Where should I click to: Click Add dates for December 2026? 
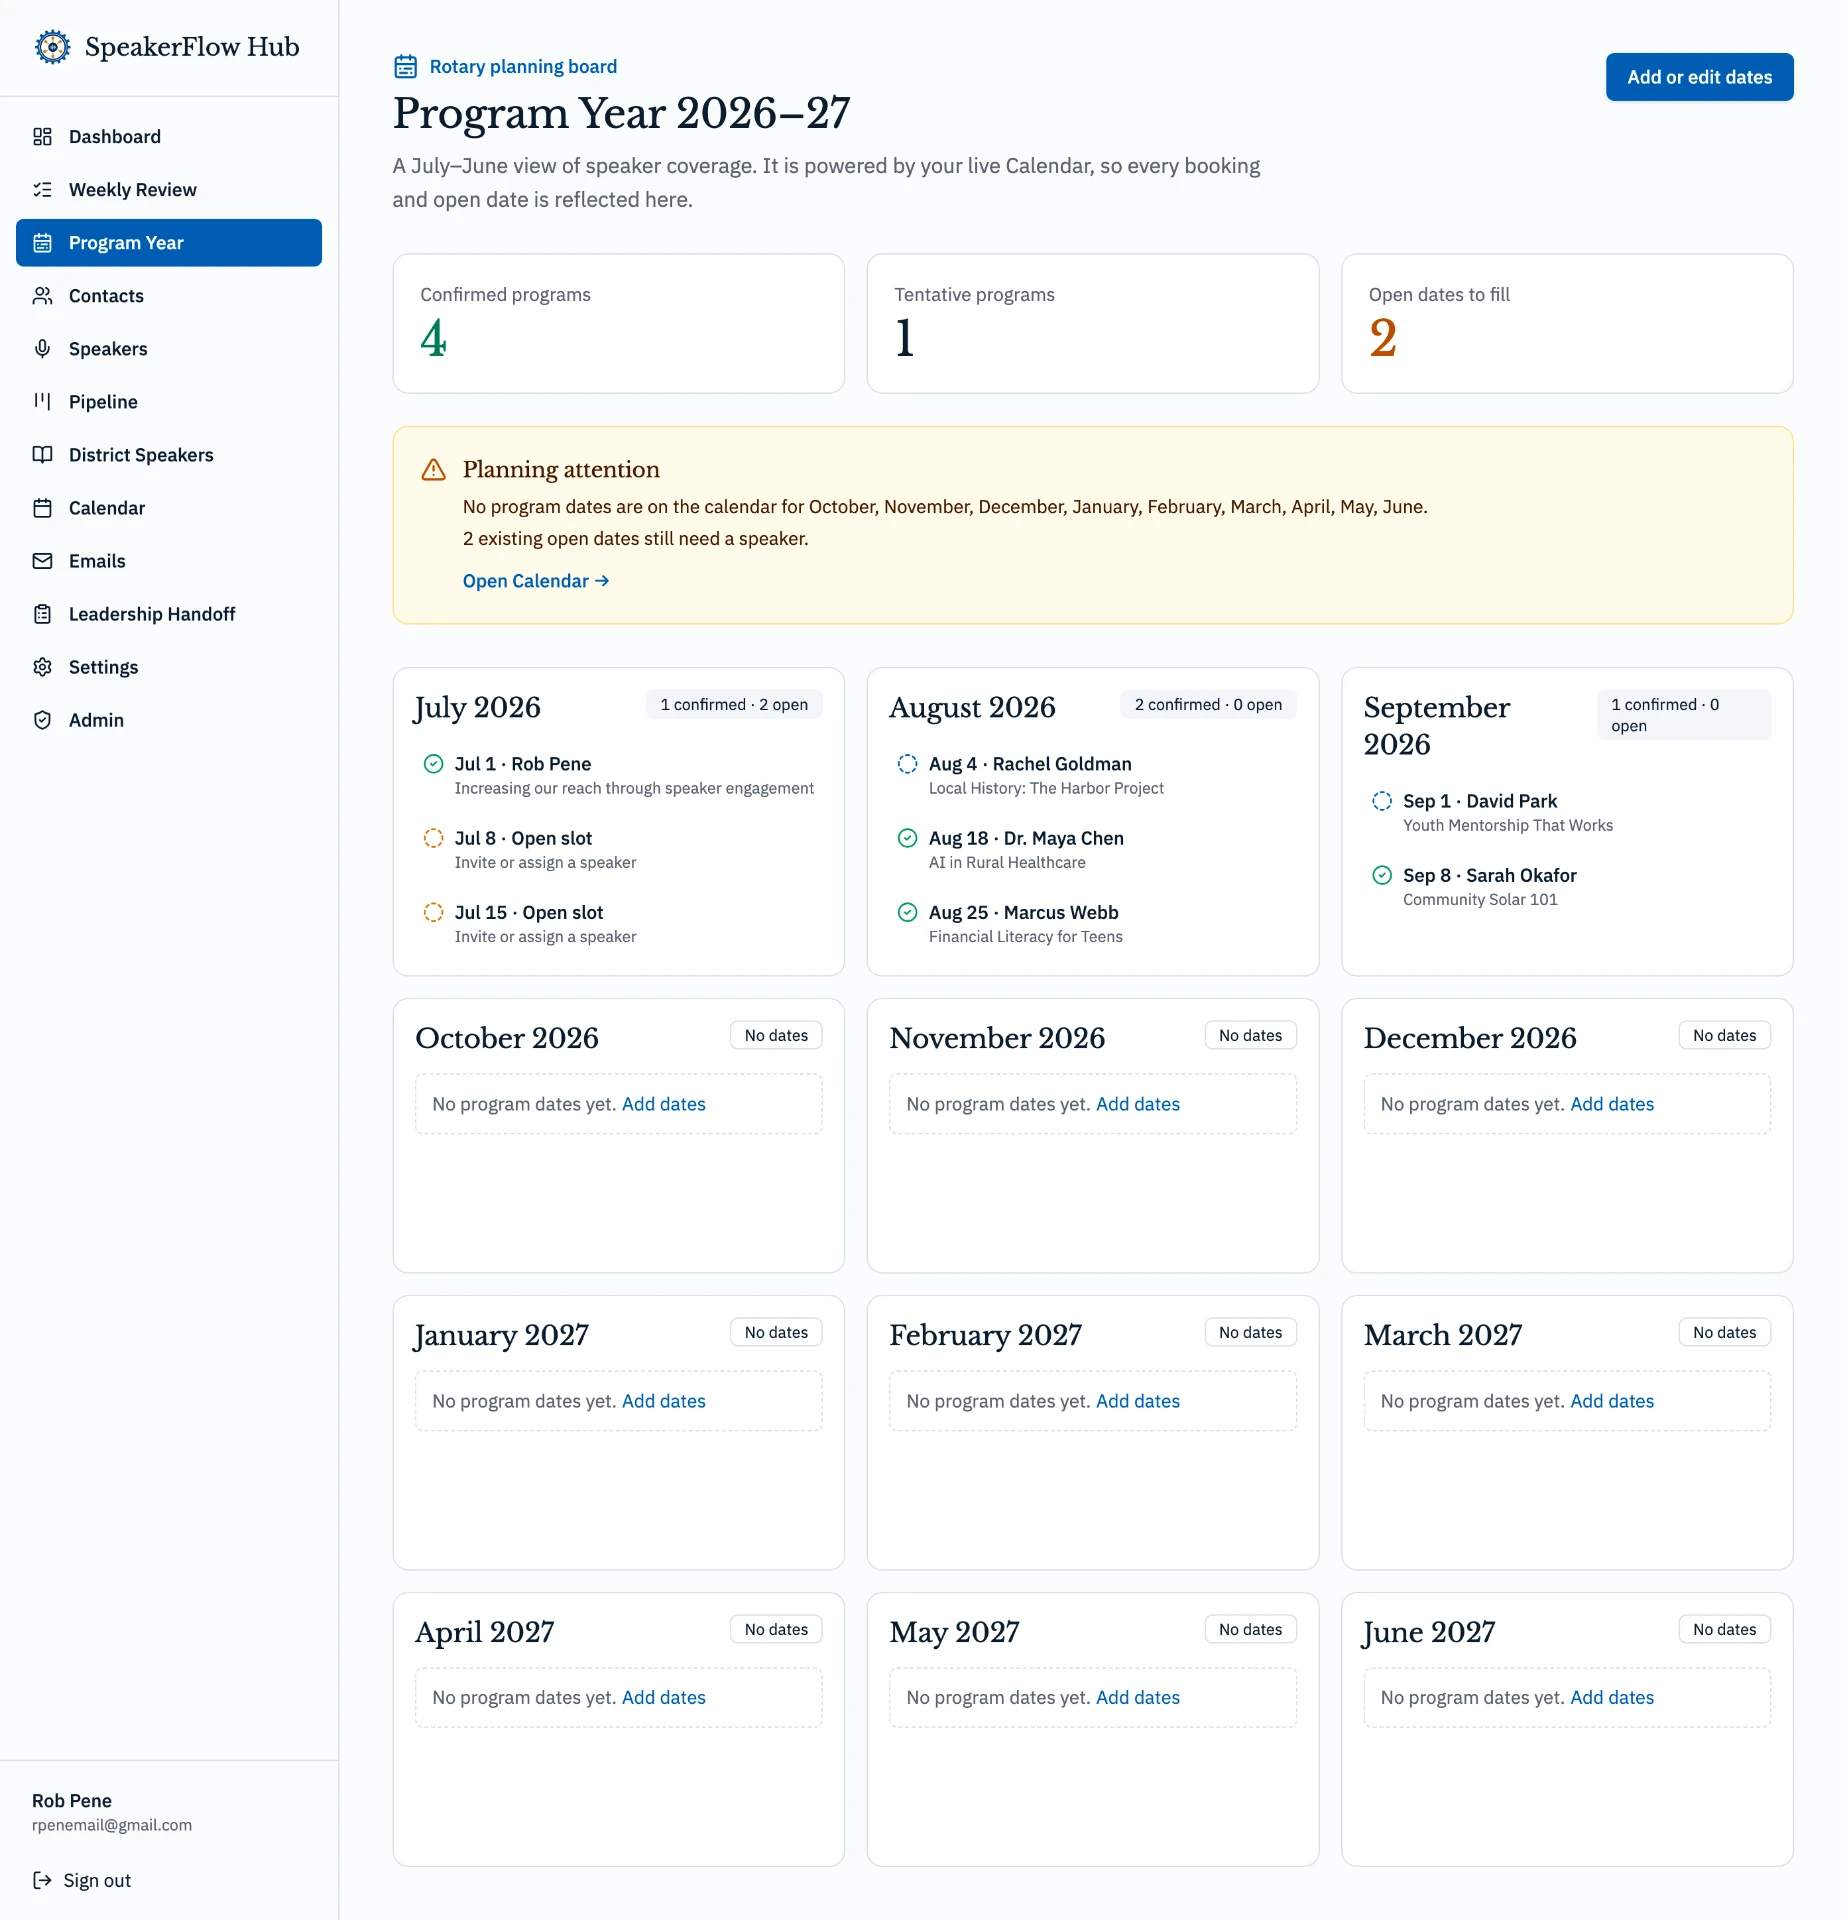(1612, 1104)
